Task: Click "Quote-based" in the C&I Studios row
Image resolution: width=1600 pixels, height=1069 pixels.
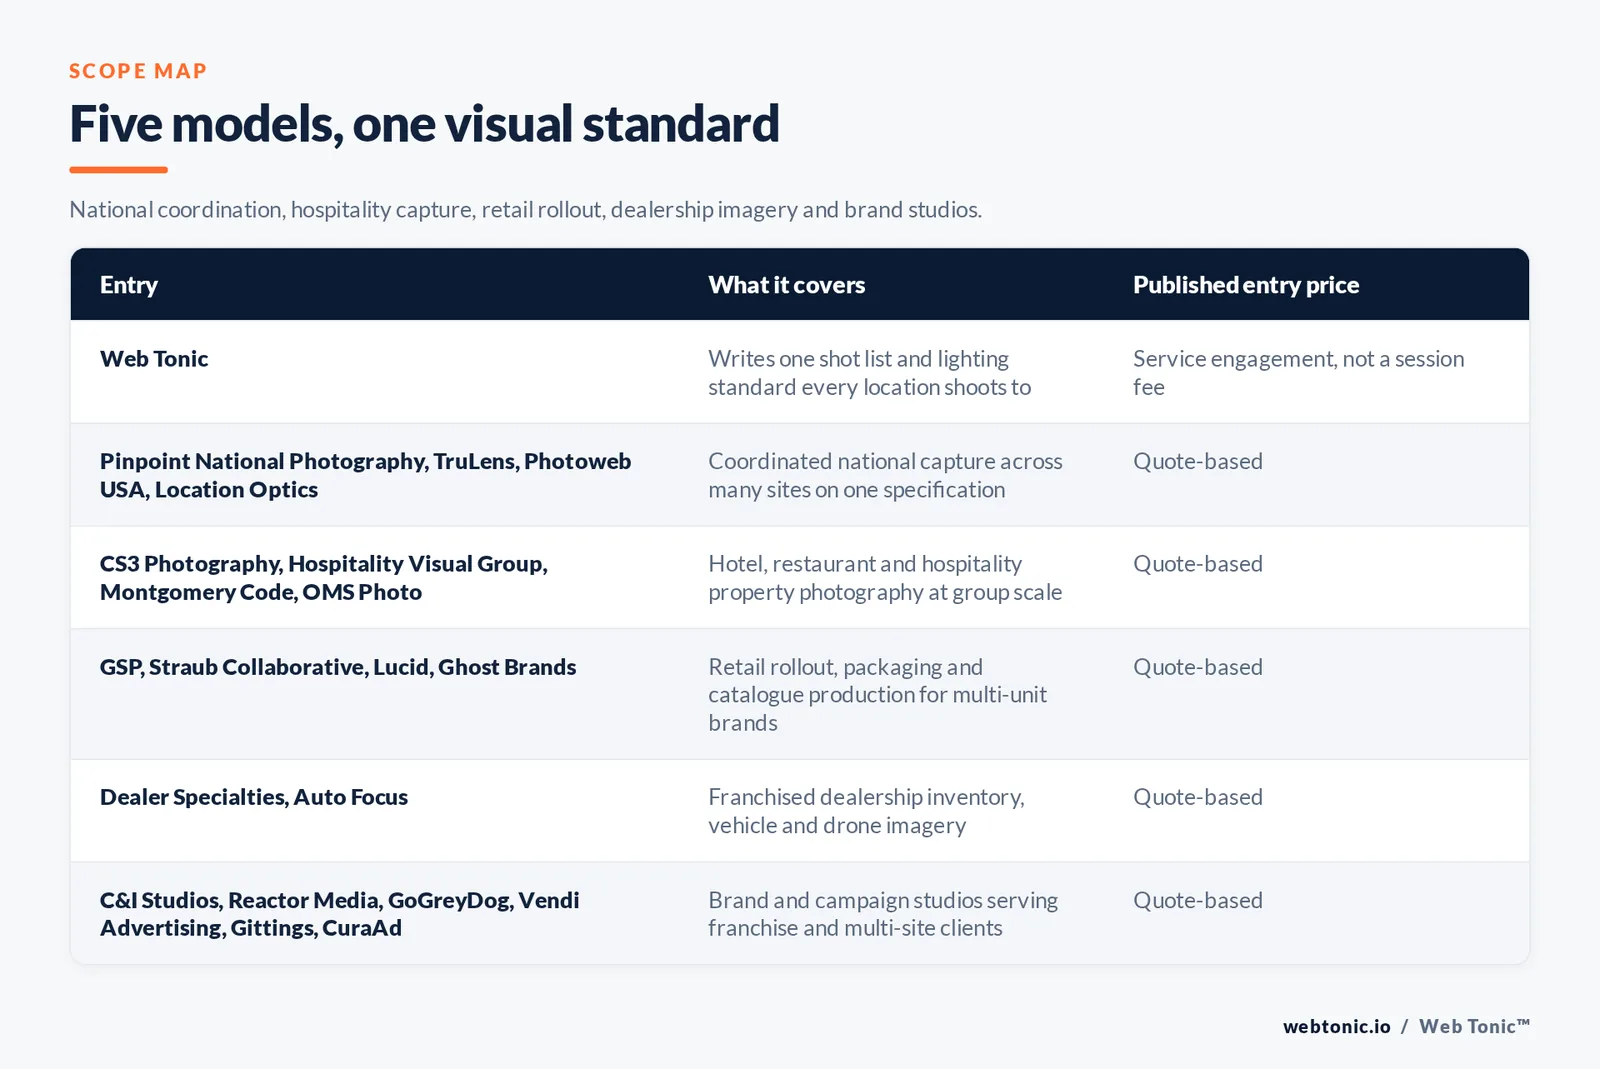Action: coord(1198,900)
